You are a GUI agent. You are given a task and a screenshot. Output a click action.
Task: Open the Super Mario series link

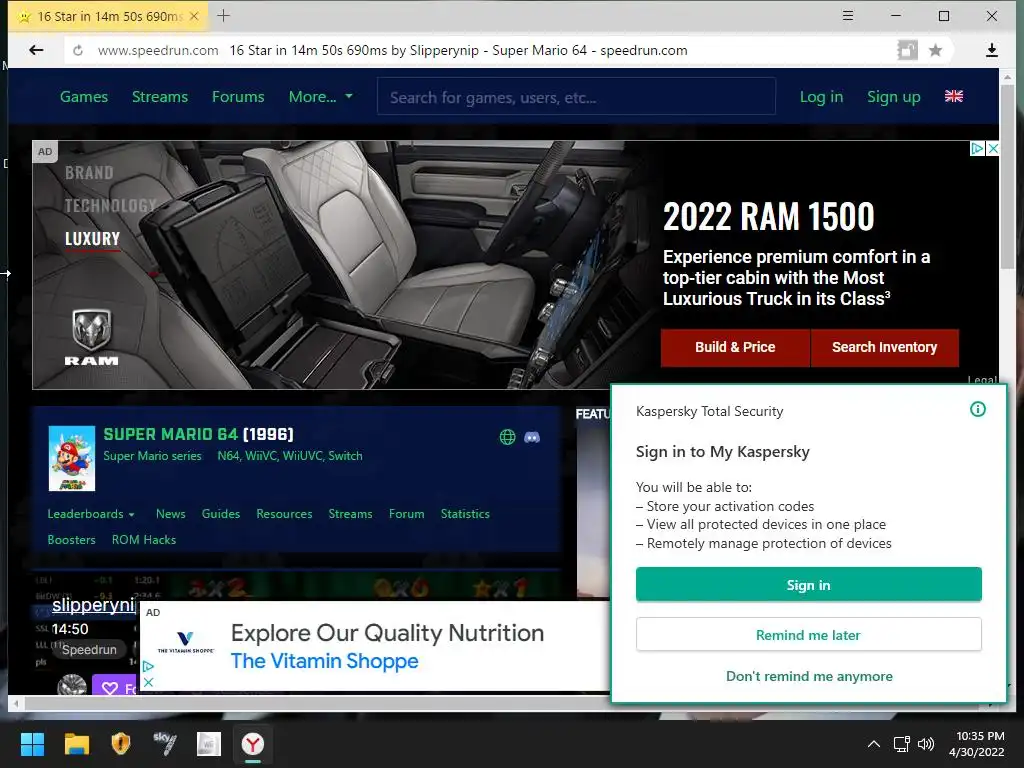click(152, 456)
